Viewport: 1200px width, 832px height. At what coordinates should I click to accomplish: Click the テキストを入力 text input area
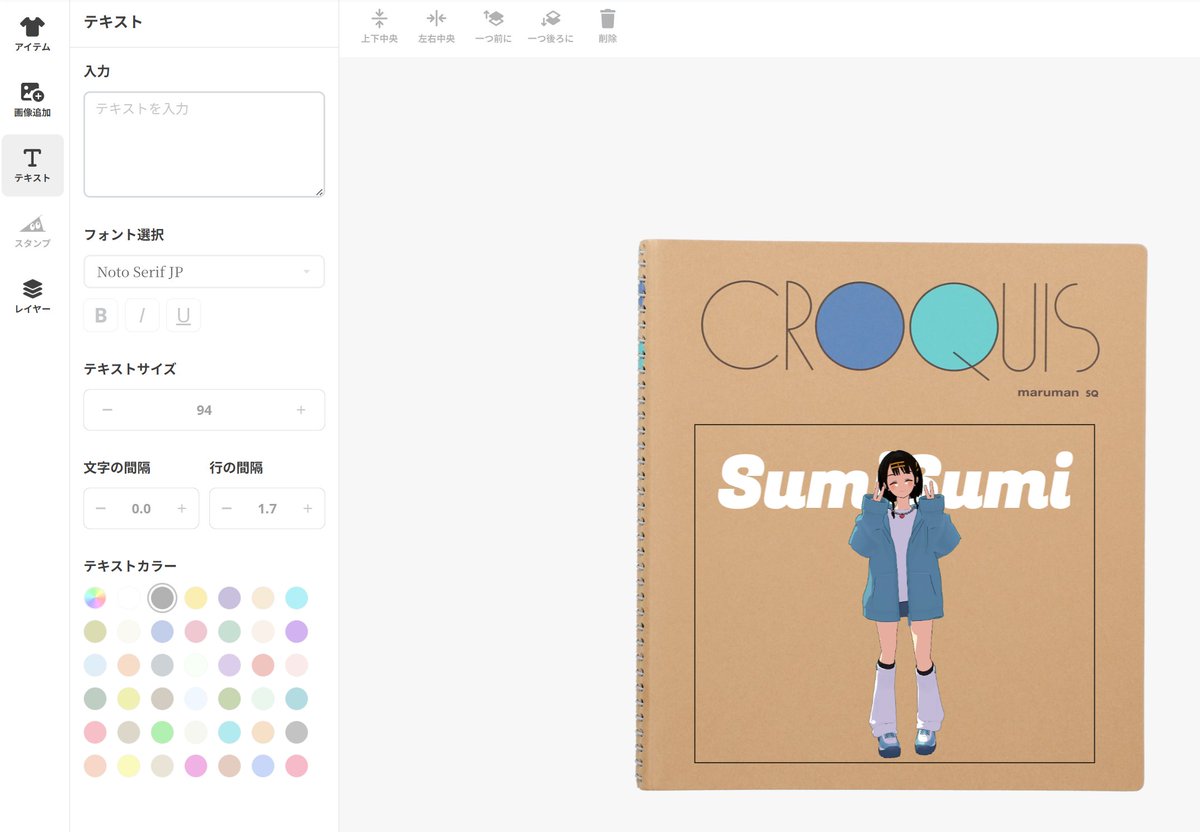[x=204, y=145]
